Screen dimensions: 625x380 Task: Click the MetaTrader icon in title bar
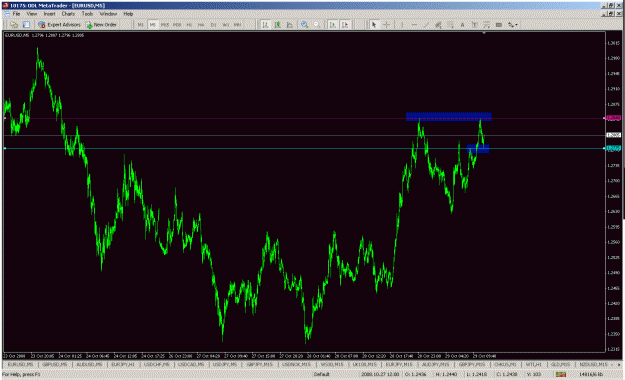pos(6,5)
